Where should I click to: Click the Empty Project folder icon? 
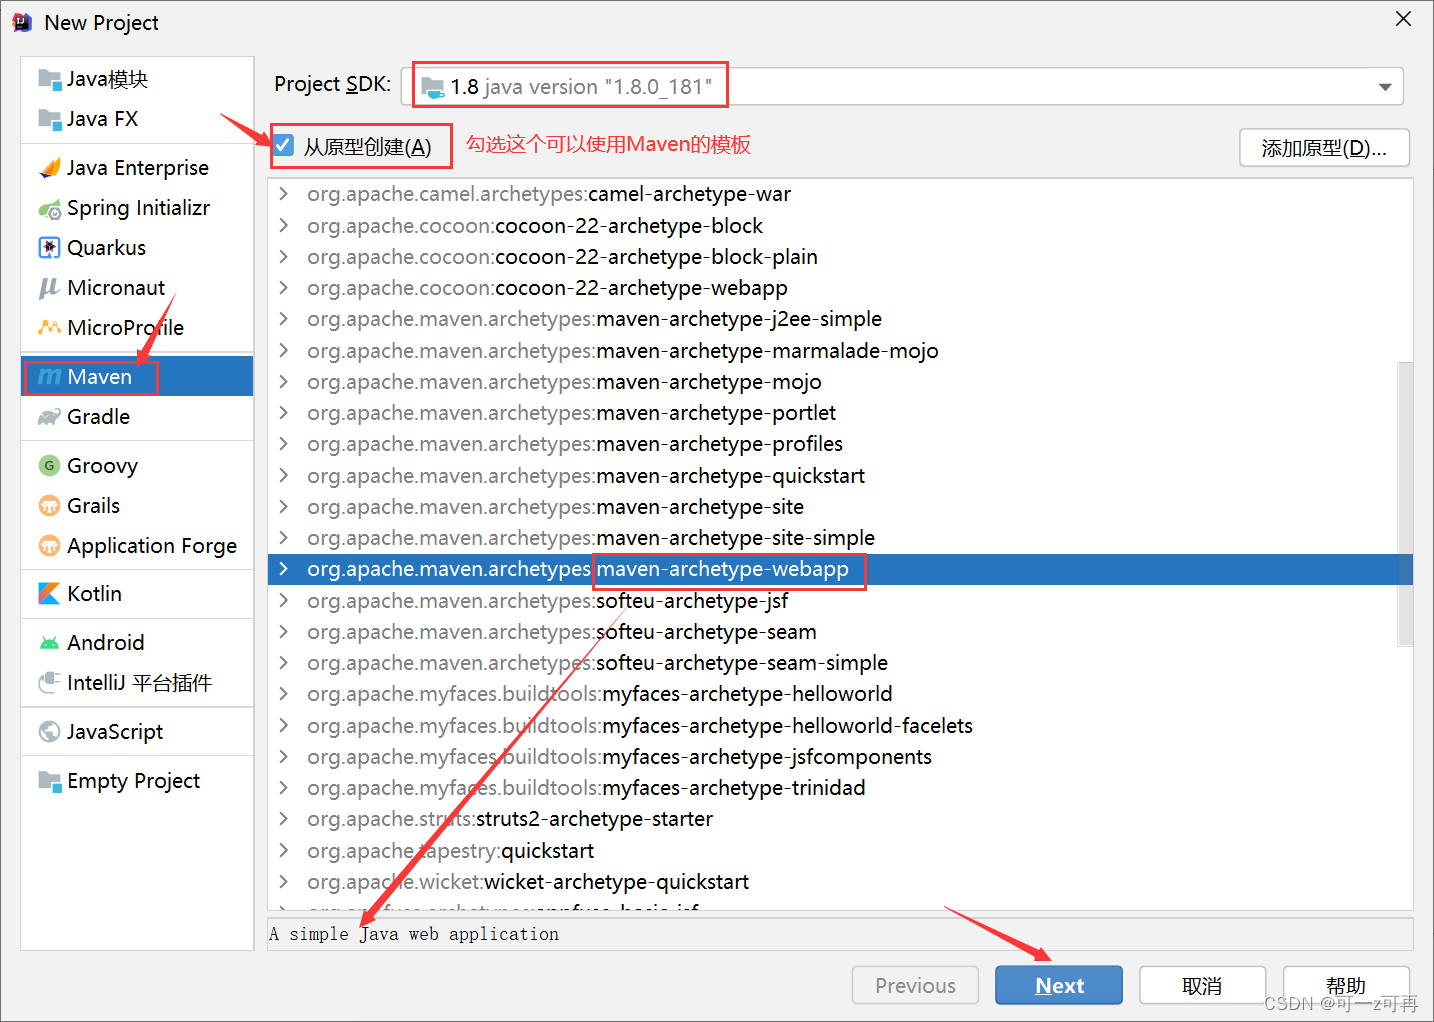click(49, 781)
